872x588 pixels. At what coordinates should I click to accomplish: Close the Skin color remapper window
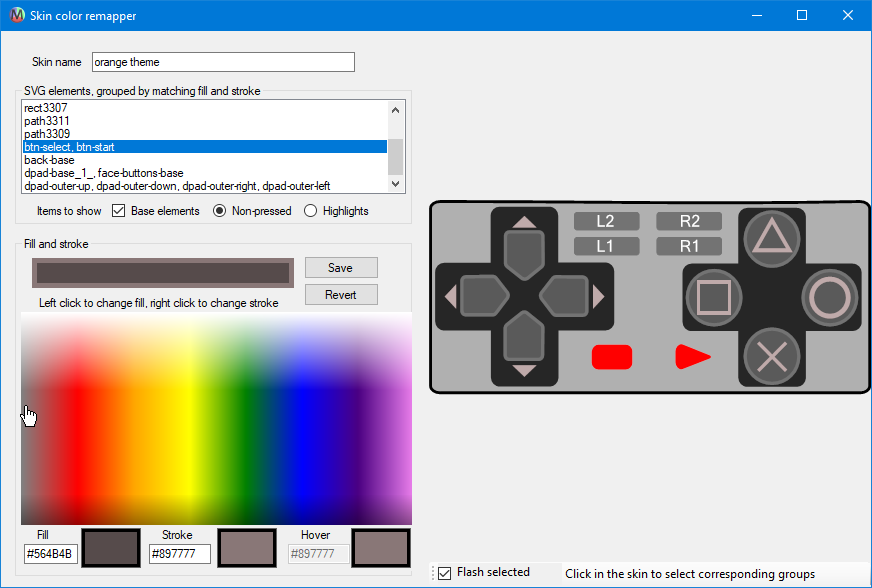[848, 15]
